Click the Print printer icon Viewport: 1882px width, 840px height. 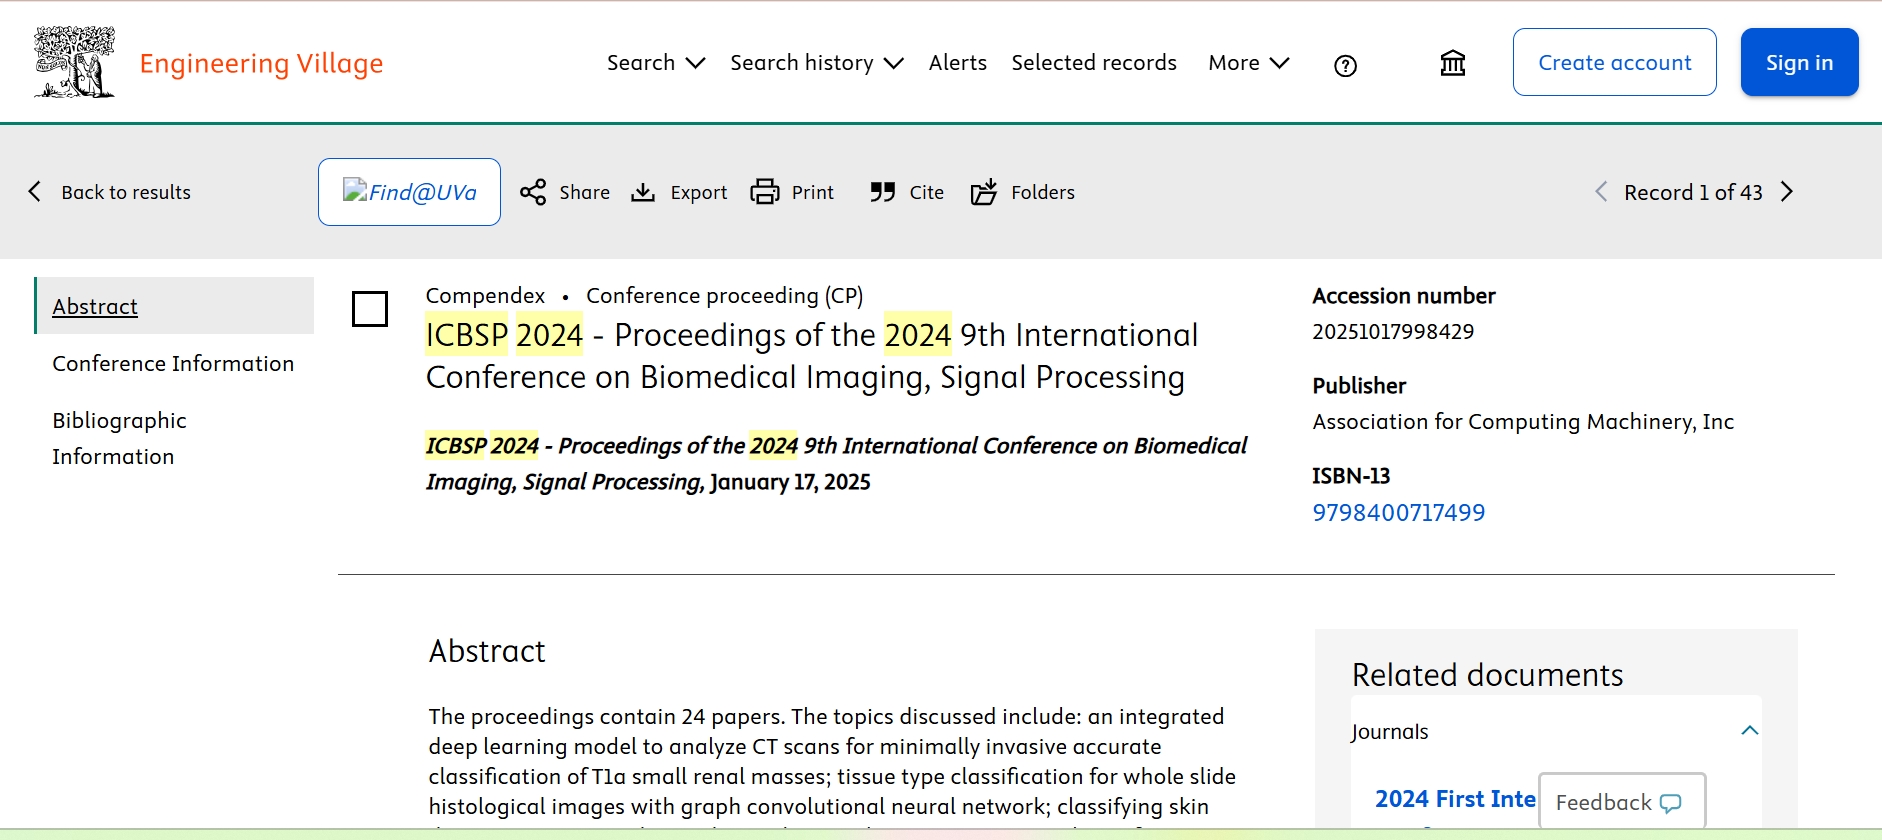coord(765,192)
